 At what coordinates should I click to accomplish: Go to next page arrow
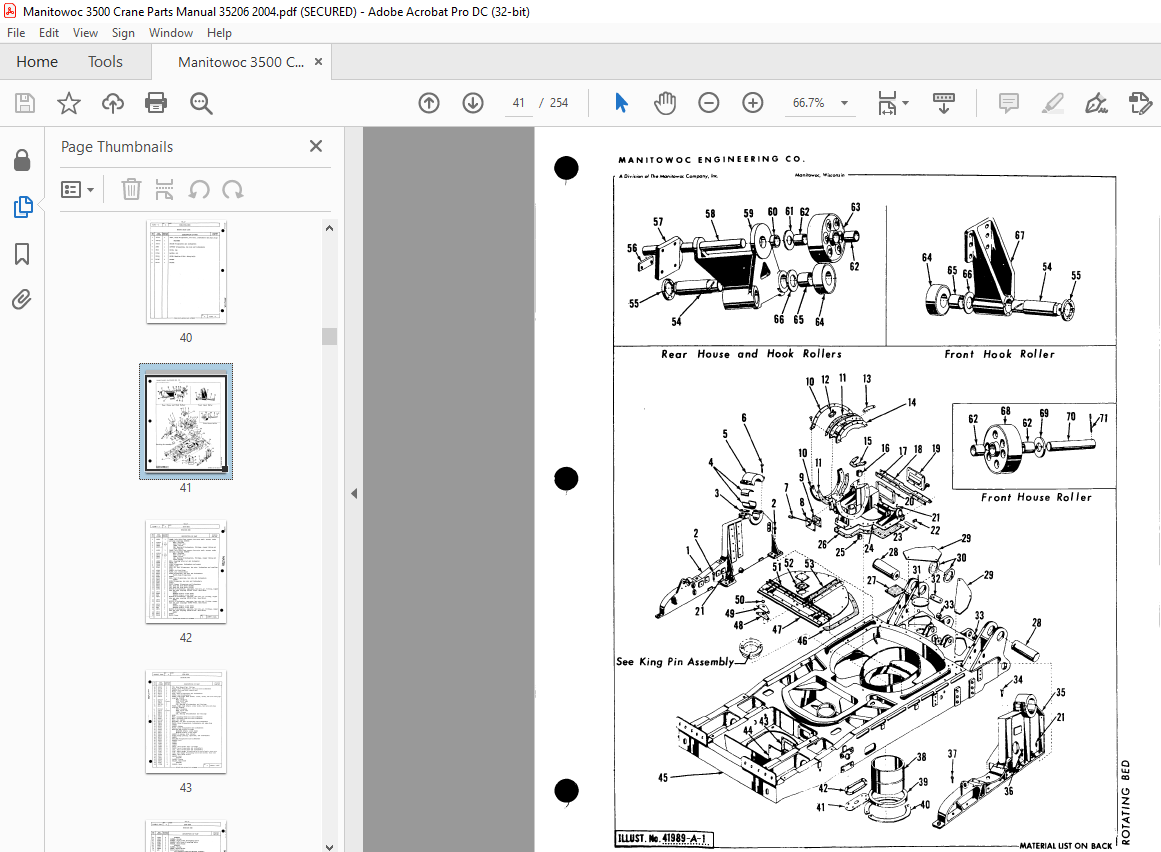click(473, 103)
